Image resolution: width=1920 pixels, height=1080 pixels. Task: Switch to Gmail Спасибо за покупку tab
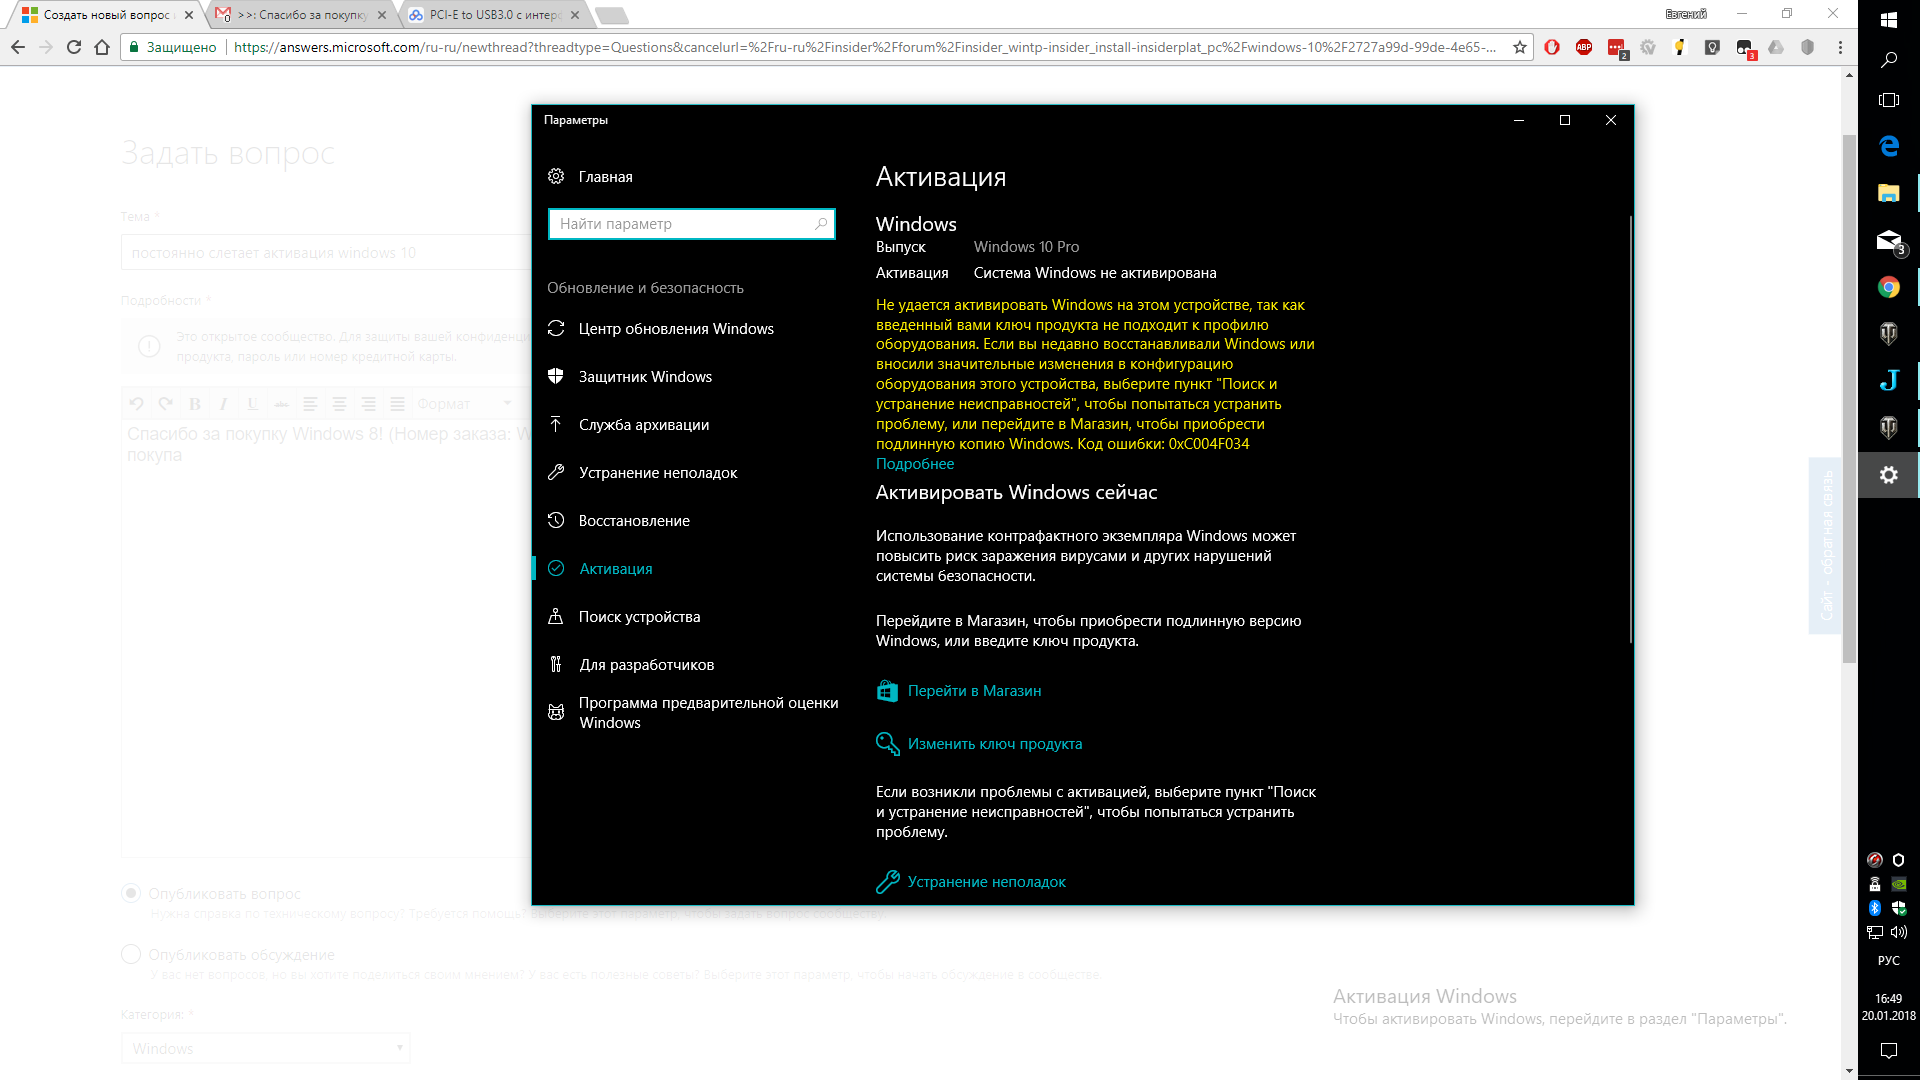(x=301, y=15)
